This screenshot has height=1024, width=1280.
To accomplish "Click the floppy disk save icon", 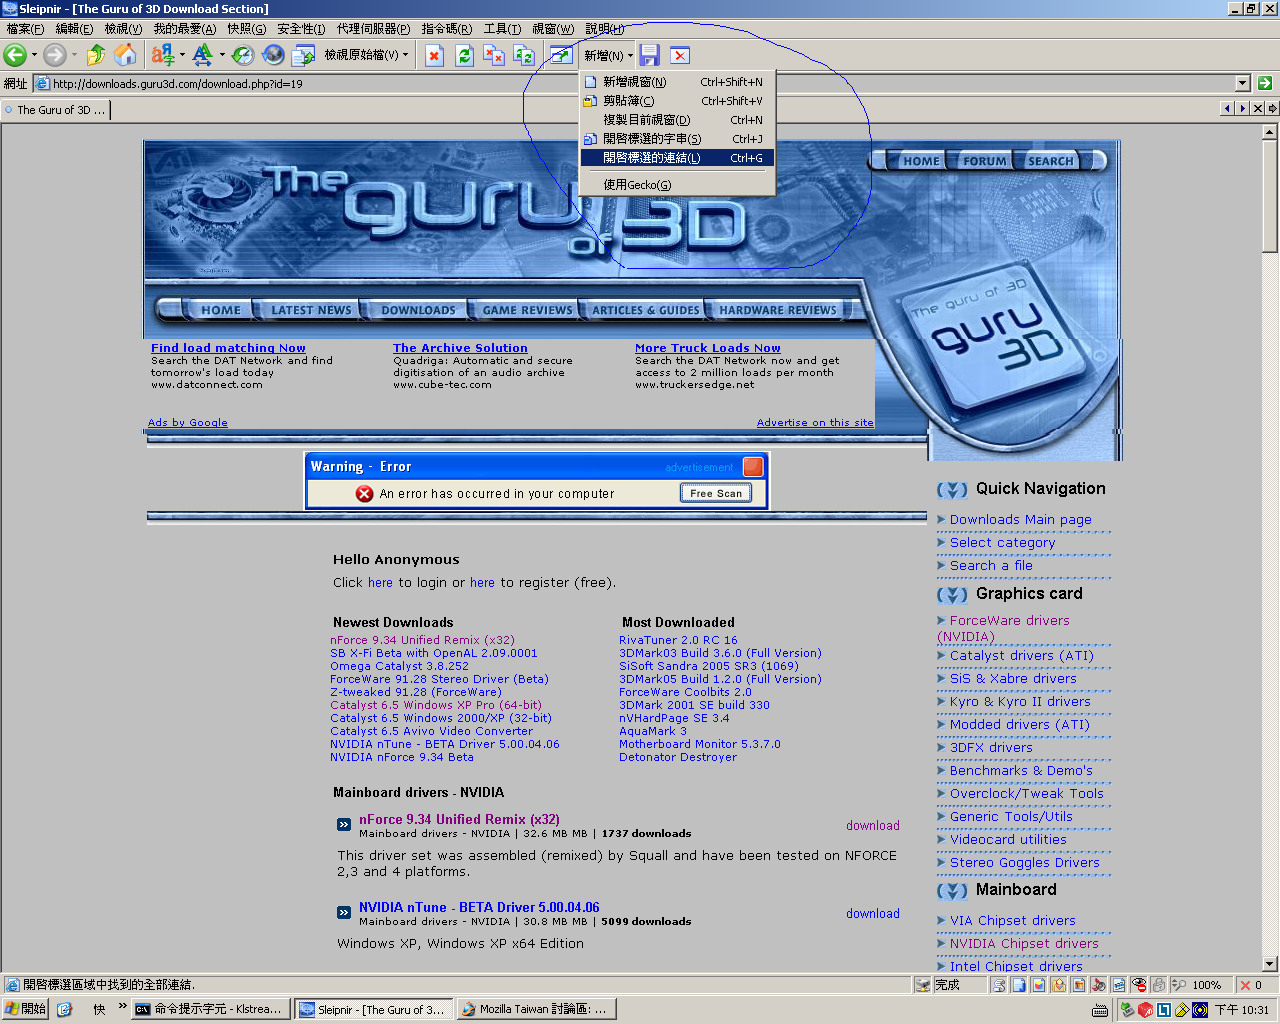I will [649, 55].
